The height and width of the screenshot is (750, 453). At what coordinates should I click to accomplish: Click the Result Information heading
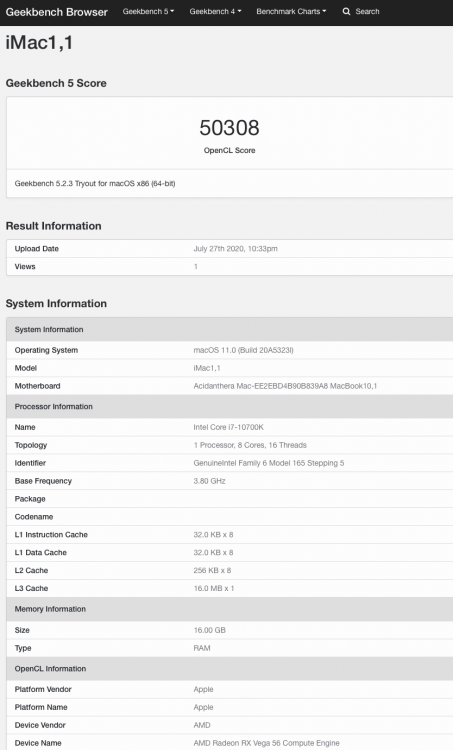click(x=54, y=226)
